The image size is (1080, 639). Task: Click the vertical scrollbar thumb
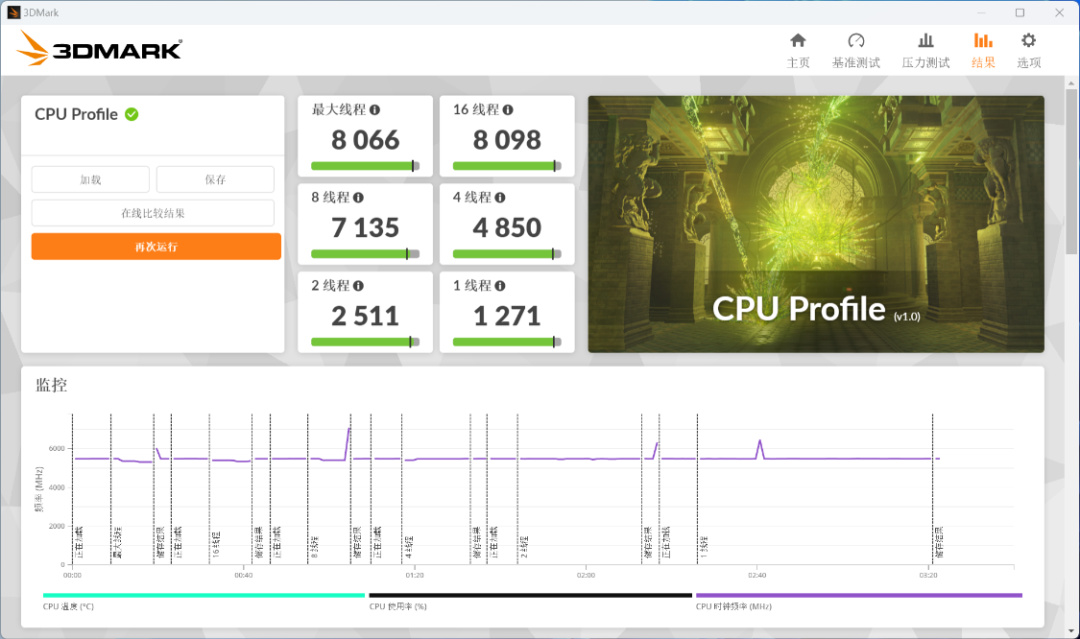pyautogui.click(x=1072, y=172)
